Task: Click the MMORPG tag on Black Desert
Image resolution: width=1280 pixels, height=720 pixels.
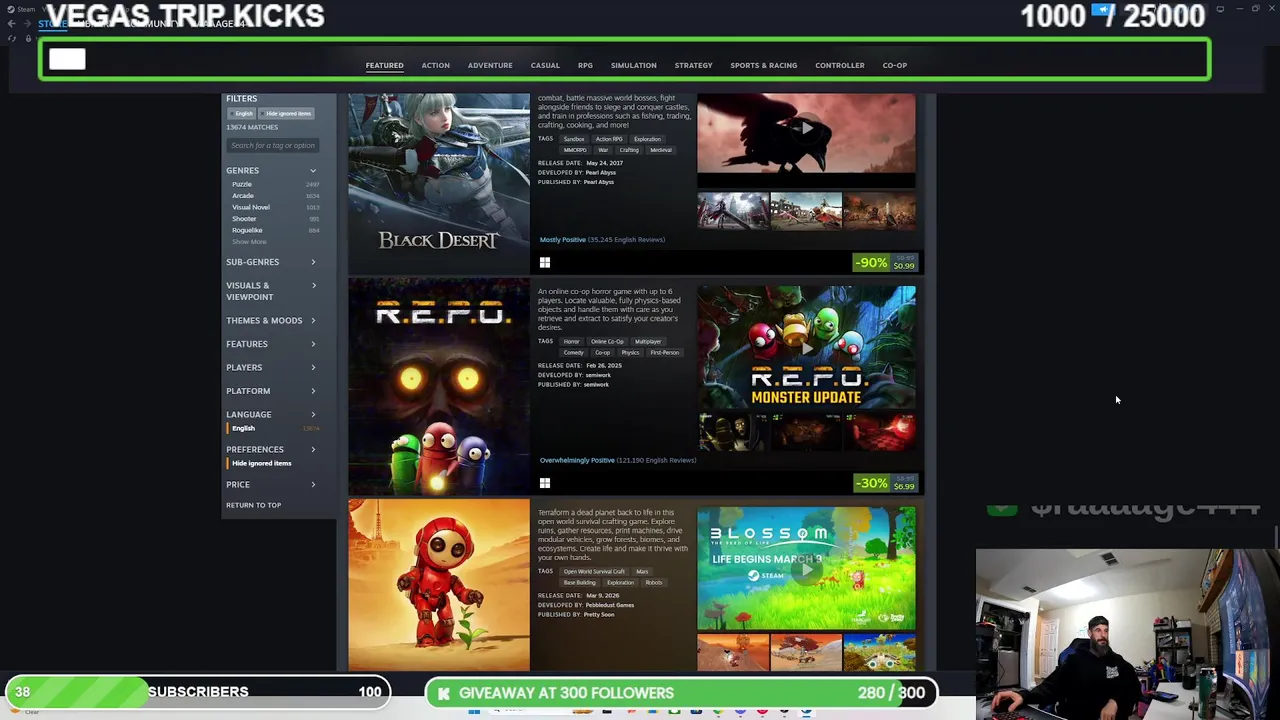Action: (x=575, y=150)
